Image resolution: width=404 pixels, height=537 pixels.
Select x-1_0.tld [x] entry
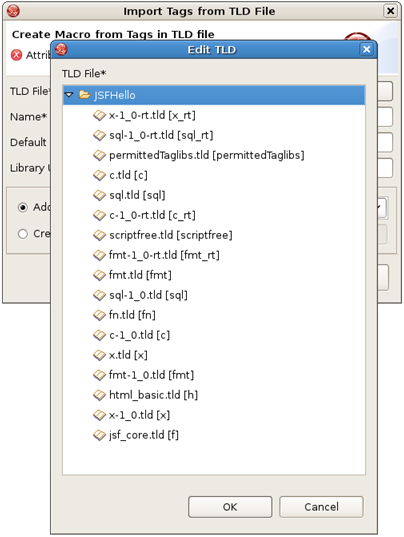[139, 415]
